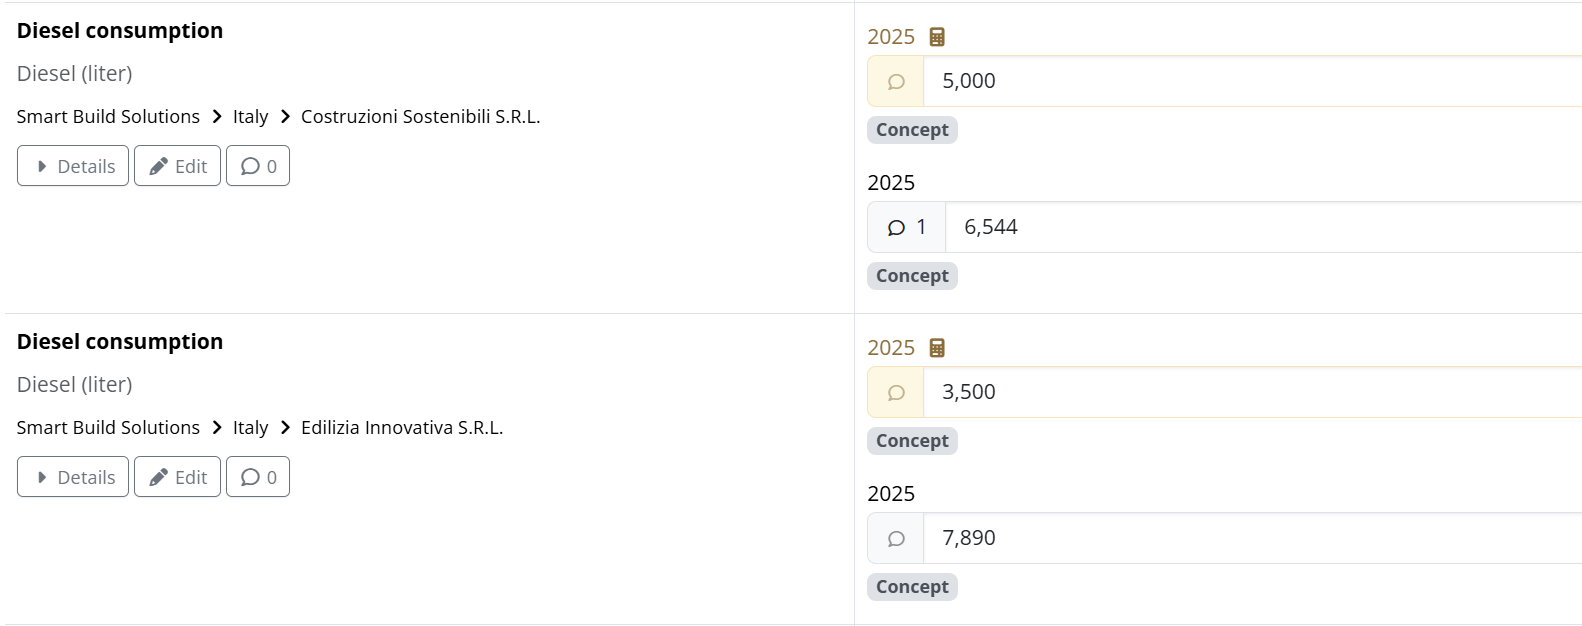Click the input field containing 7,890
Viewport: 1582px width, 626px height.
[1250, 539]
